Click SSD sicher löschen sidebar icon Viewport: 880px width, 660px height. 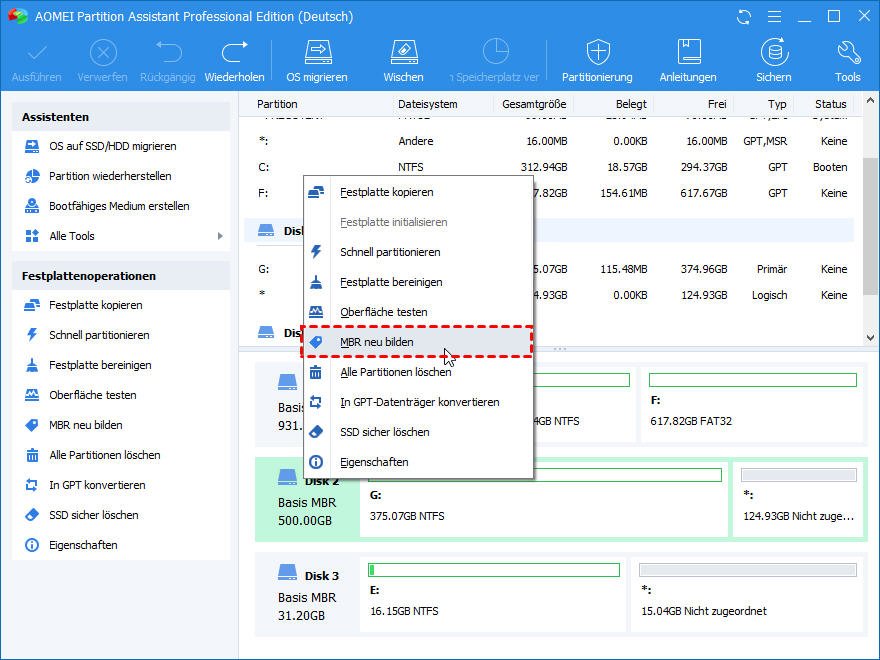(32, 515)
